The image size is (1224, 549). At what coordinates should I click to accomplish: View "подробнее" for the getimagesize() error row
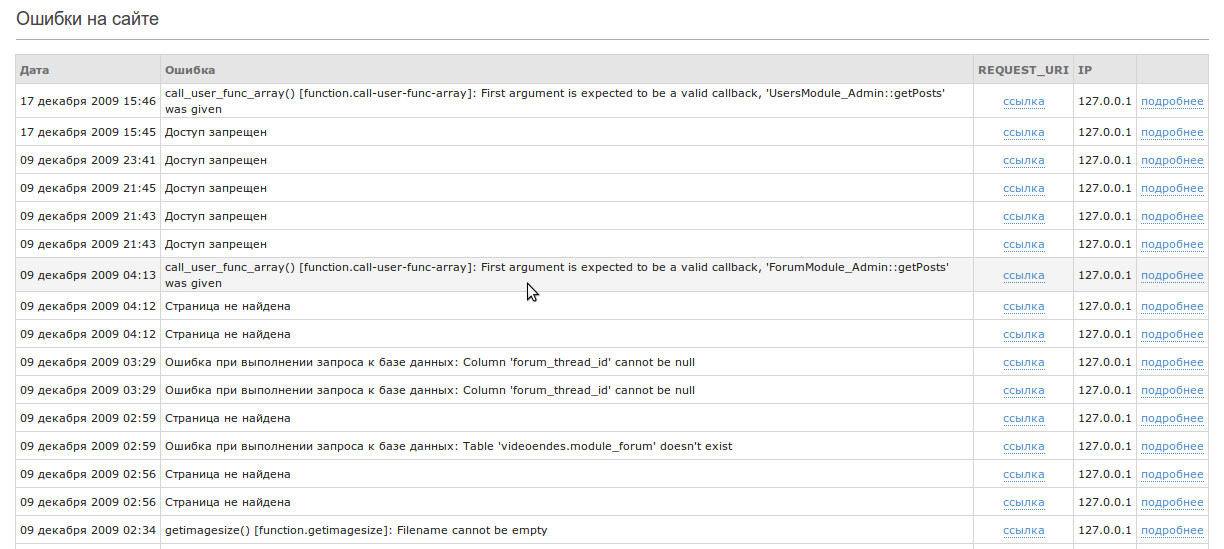tap(1172, 530)
